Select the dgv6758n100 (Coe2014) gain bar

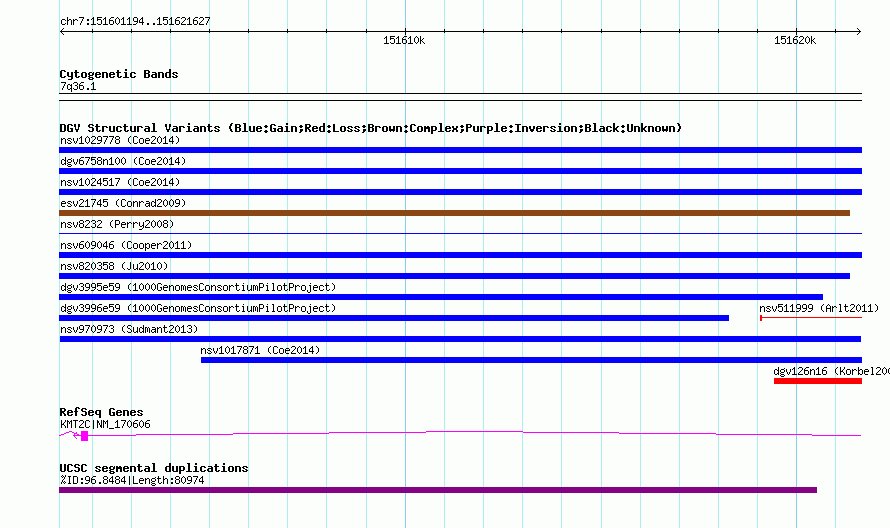tap(460, 171)
